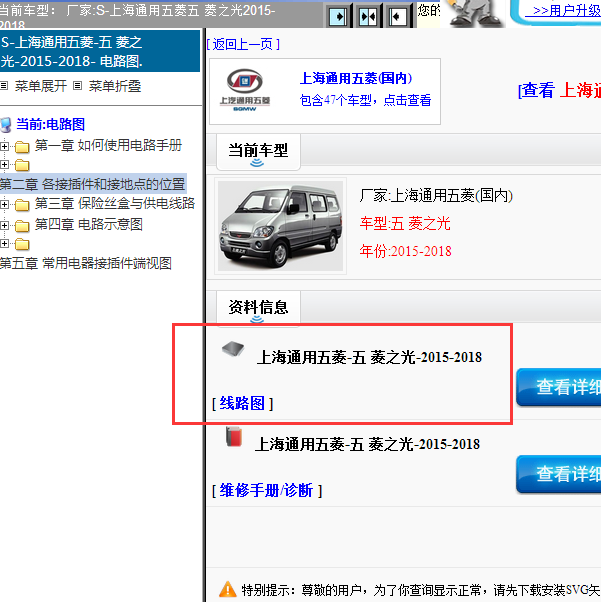601x602 pixels.
Task: Expand 第三章 保险丝盒与供电线路 node
Action: coord(4,205)
